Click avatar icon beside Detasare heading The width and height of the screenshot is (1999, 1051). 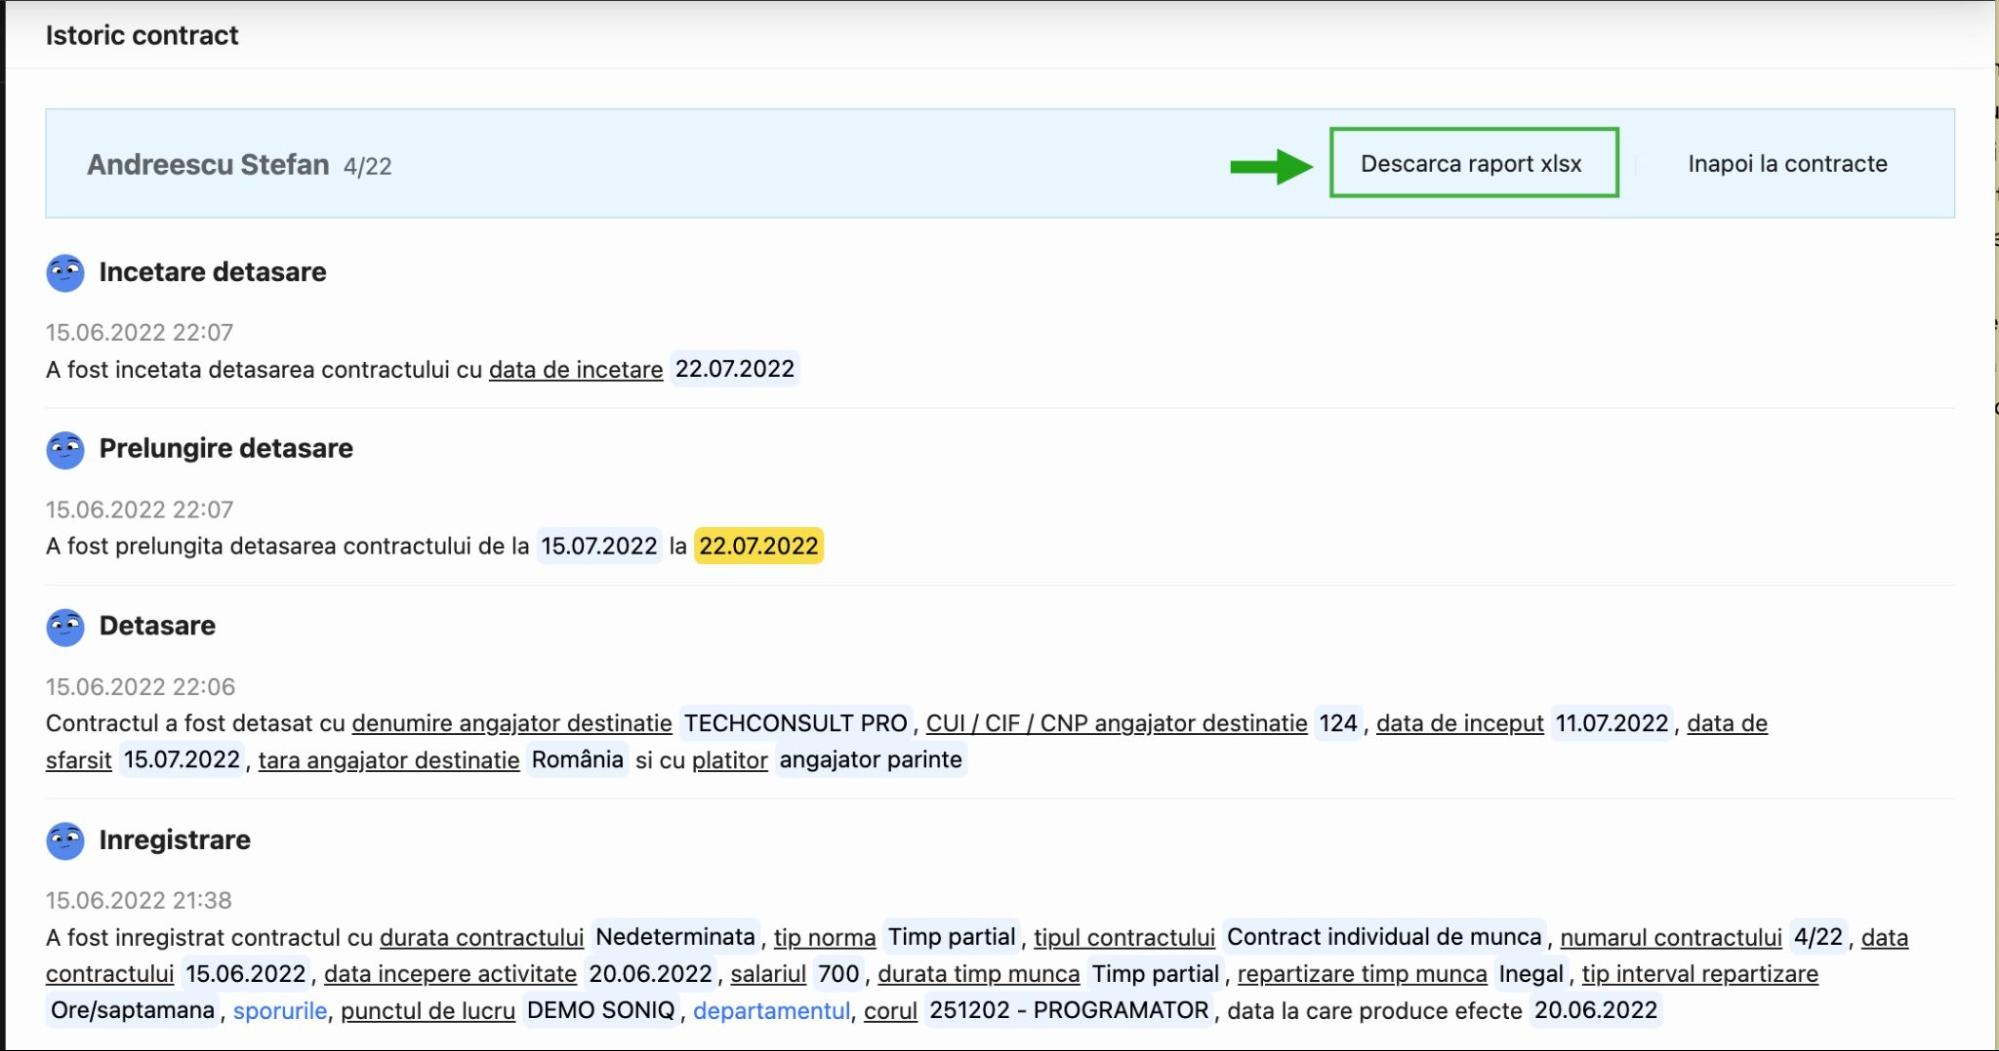(65, 627)
